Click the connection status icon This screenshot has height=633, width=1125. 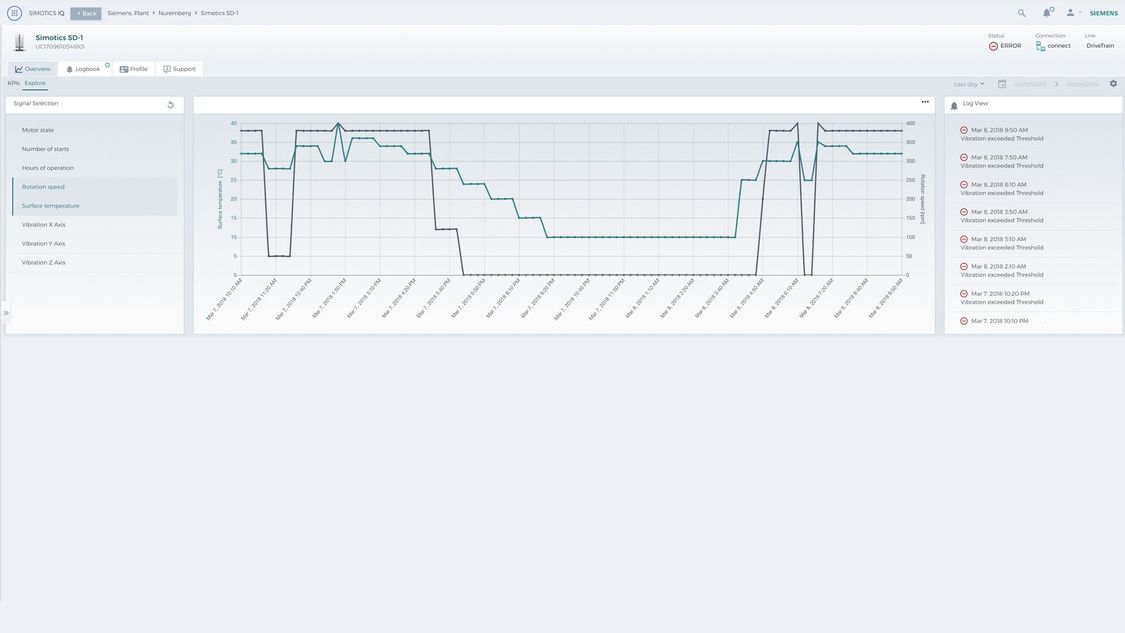click(1040, 46)
